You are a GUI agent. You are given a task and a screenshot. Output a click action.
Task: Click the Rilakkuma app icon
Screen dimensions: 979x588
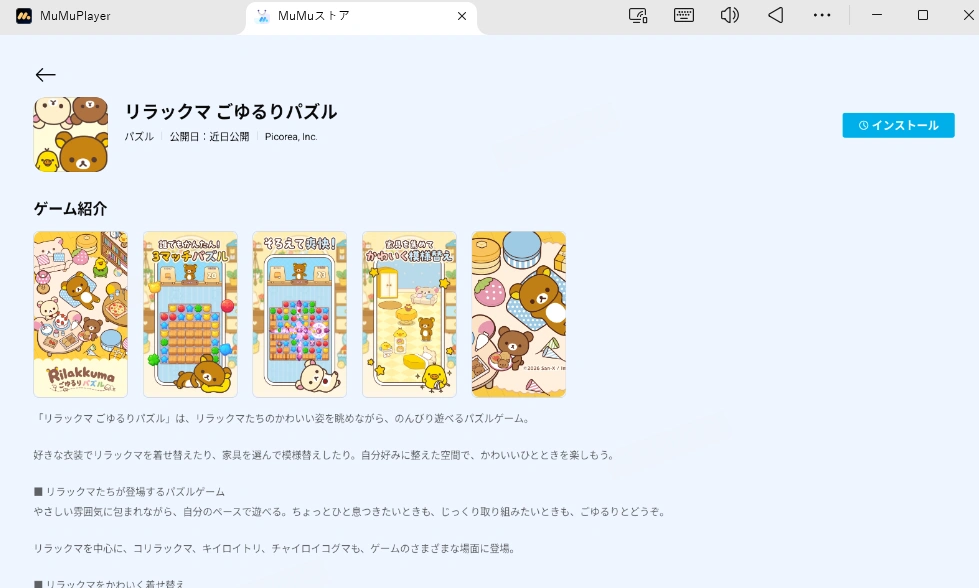[71, 134]
